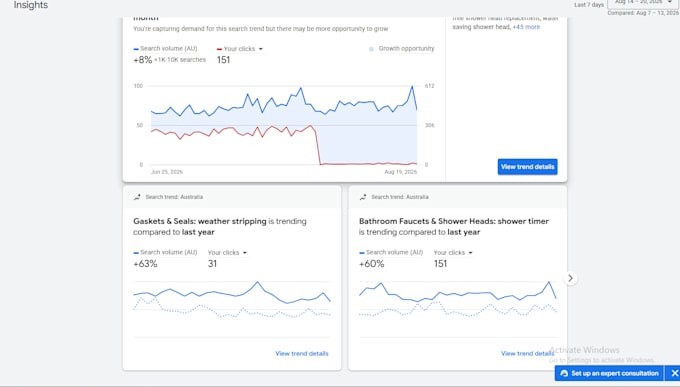
Task: Click the +60% search volume value
Action: point(372,264)
